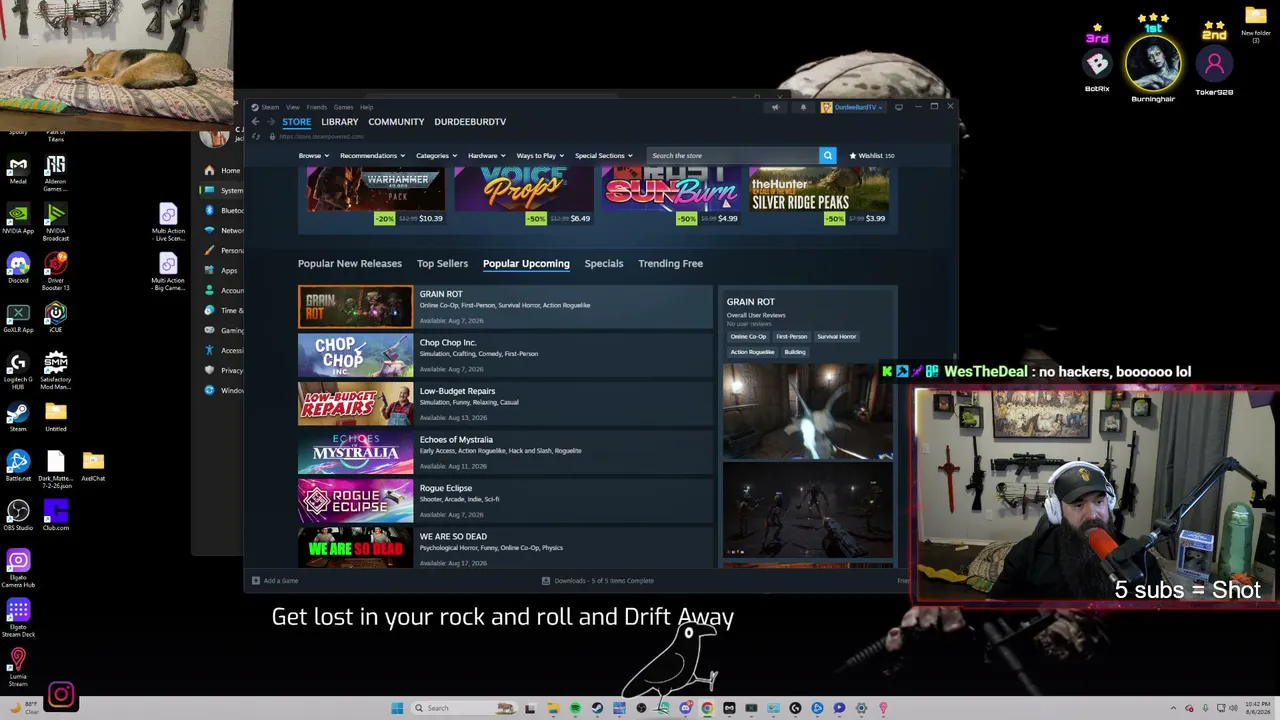Select the Elgato Camera Hub desktop icon

coord(18,568)
